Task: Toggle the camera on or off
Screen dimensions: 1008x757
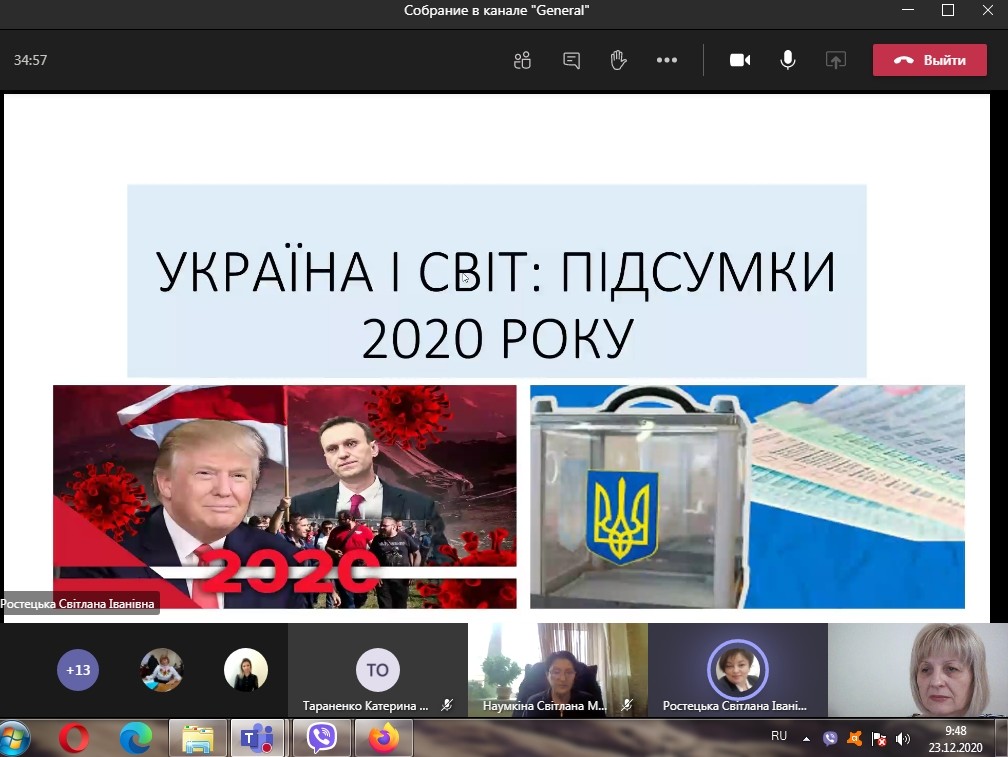Action: click(740, 60)
